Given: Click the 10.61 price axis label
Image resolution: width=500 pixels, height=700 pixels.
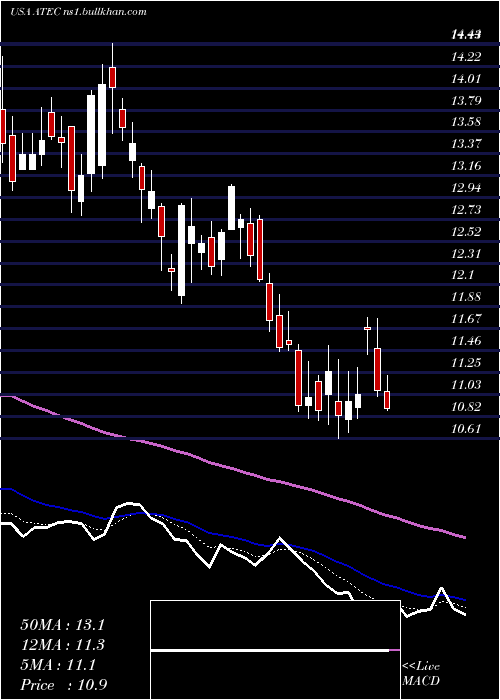Looking at the screenshot, I should 466,429.
